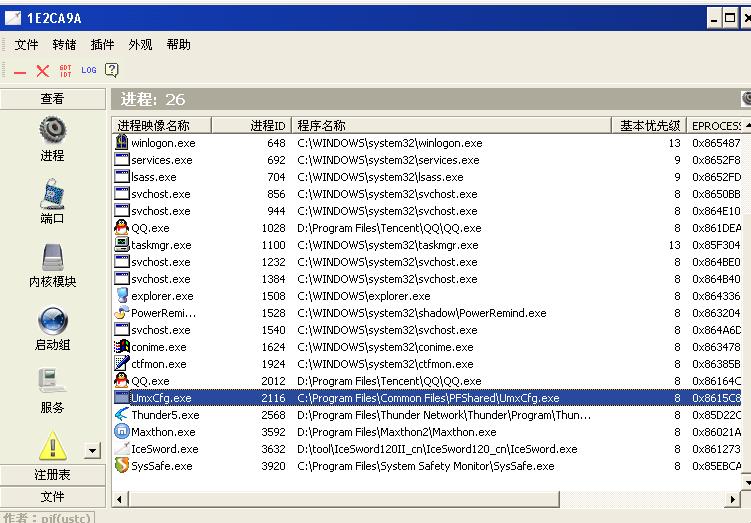Click the Thunder5.exe bird icon

click(122, 415)
